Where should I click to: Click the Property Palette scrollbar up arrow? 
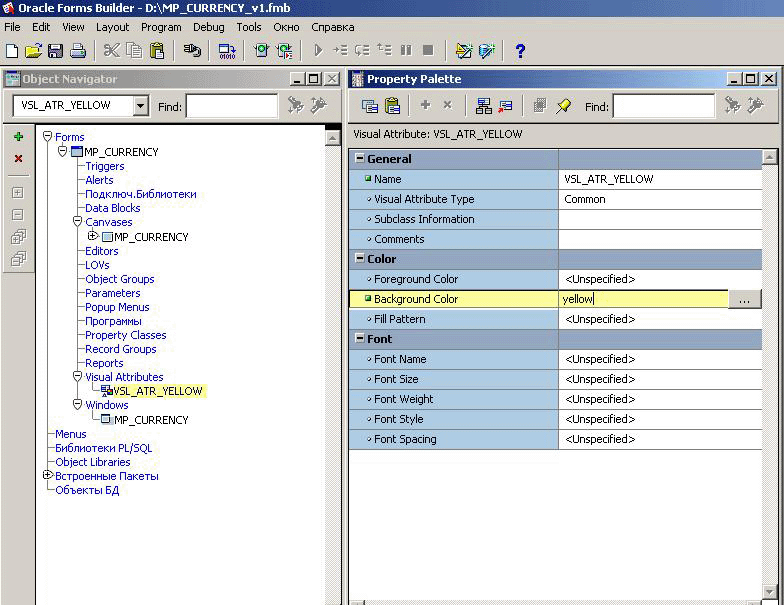[x=770, y=157]
